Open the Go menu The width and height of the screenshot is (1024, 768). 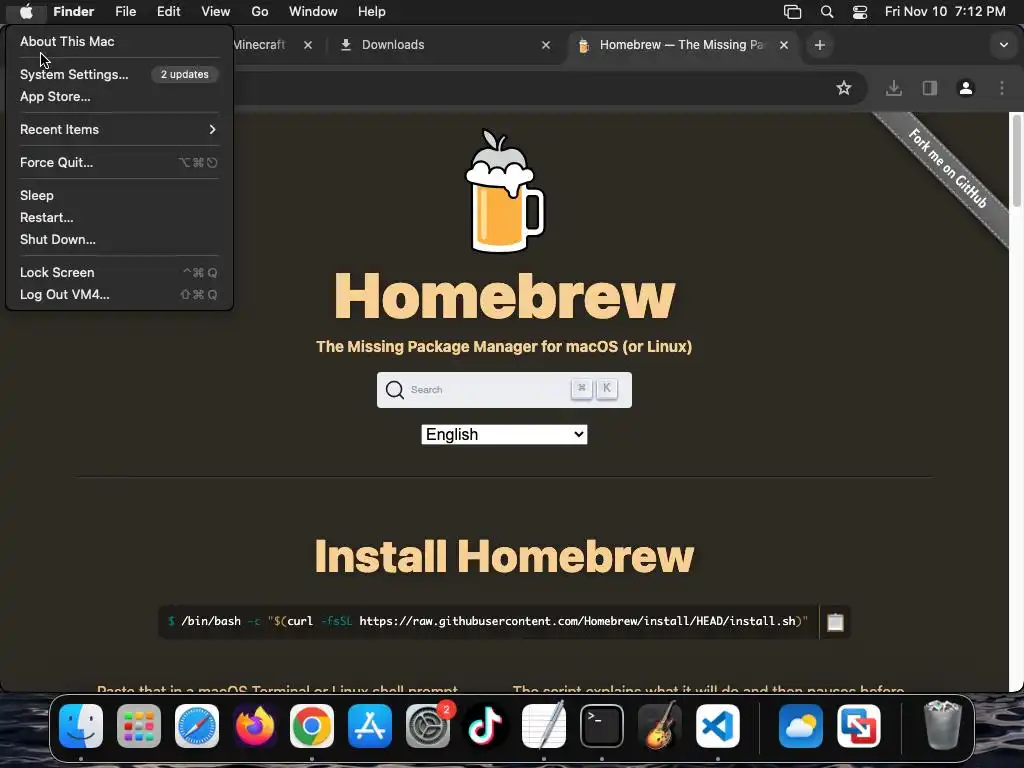click(260, 11)
